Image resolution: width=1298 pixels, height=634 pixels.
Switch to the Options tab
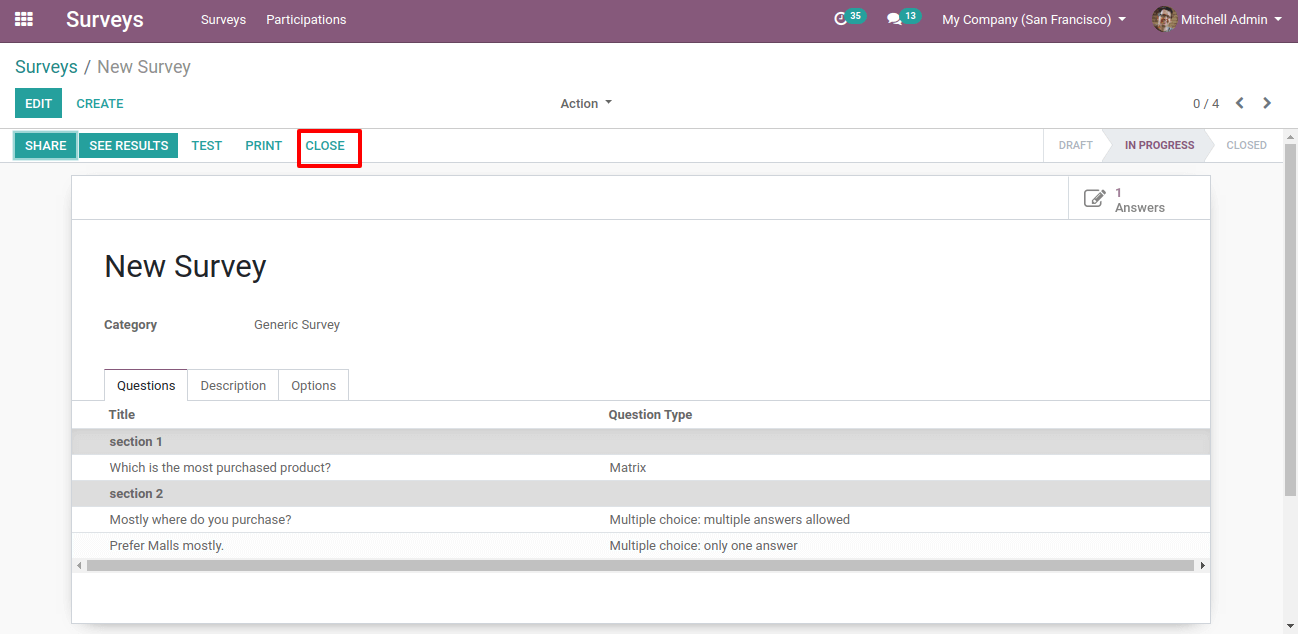click(313, 385)
